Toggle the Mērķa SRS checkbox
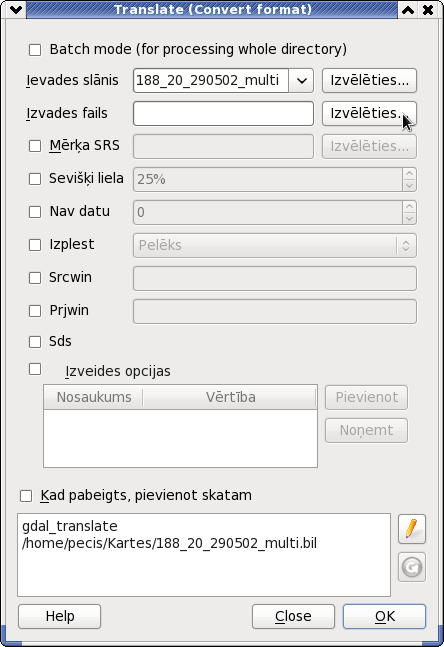Image resolution: width=444 pixels, height=647 pixels. (x=35, y=146)
